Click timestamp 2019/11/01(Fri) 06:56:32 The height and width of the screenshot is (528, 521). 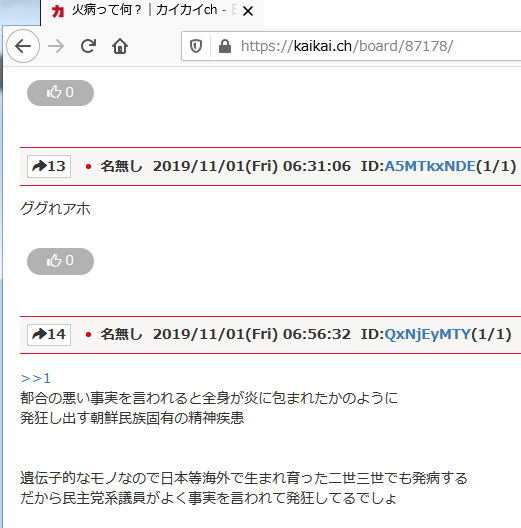point(252,334)
